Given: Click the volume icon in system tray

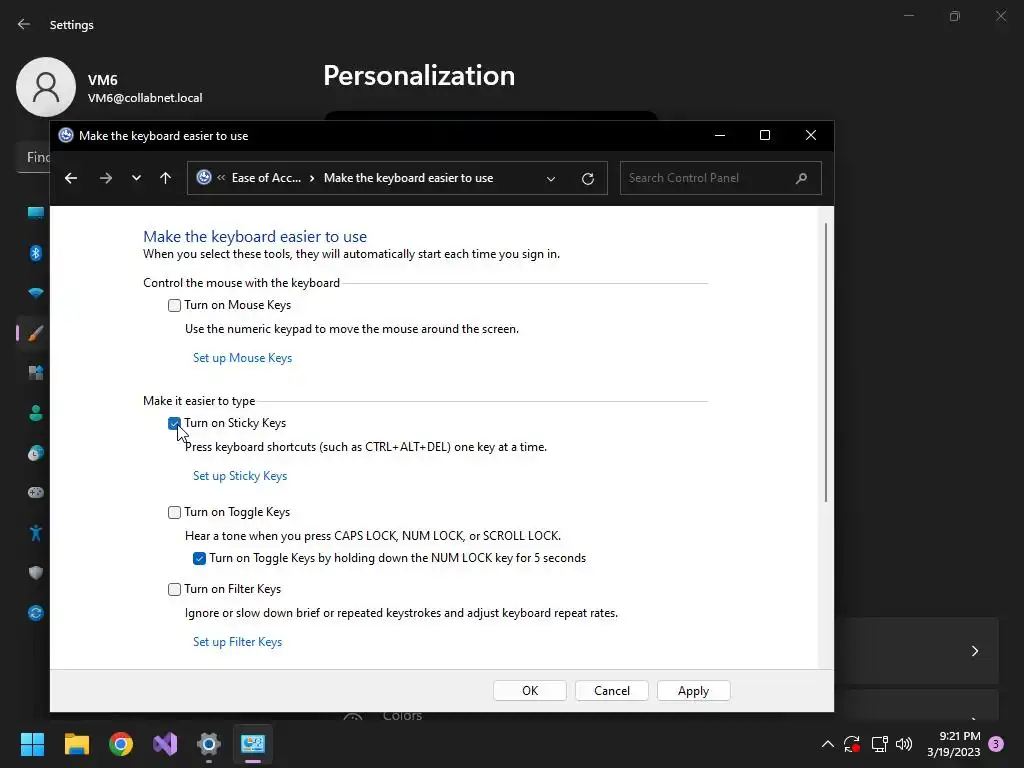Looking at the screenshot, I should pyautogui.click(x=904, y=744).
